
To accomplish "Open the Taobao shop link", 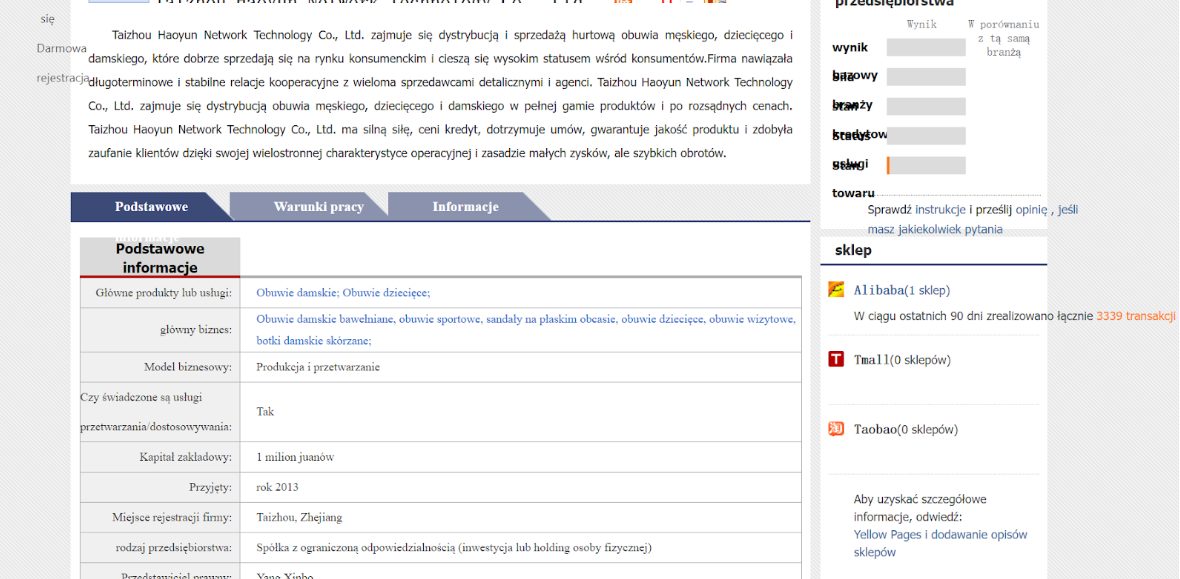I will 905,430.
